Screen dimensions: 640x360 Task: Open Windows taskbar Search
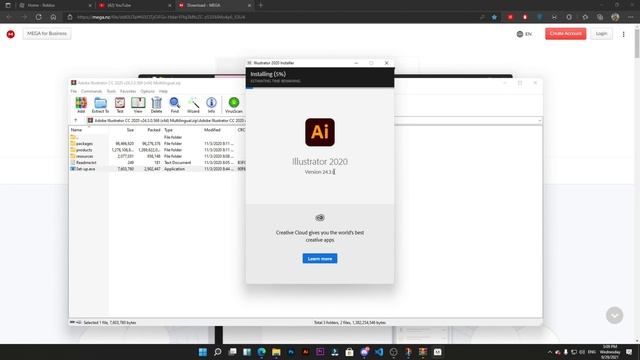[218, 352]
